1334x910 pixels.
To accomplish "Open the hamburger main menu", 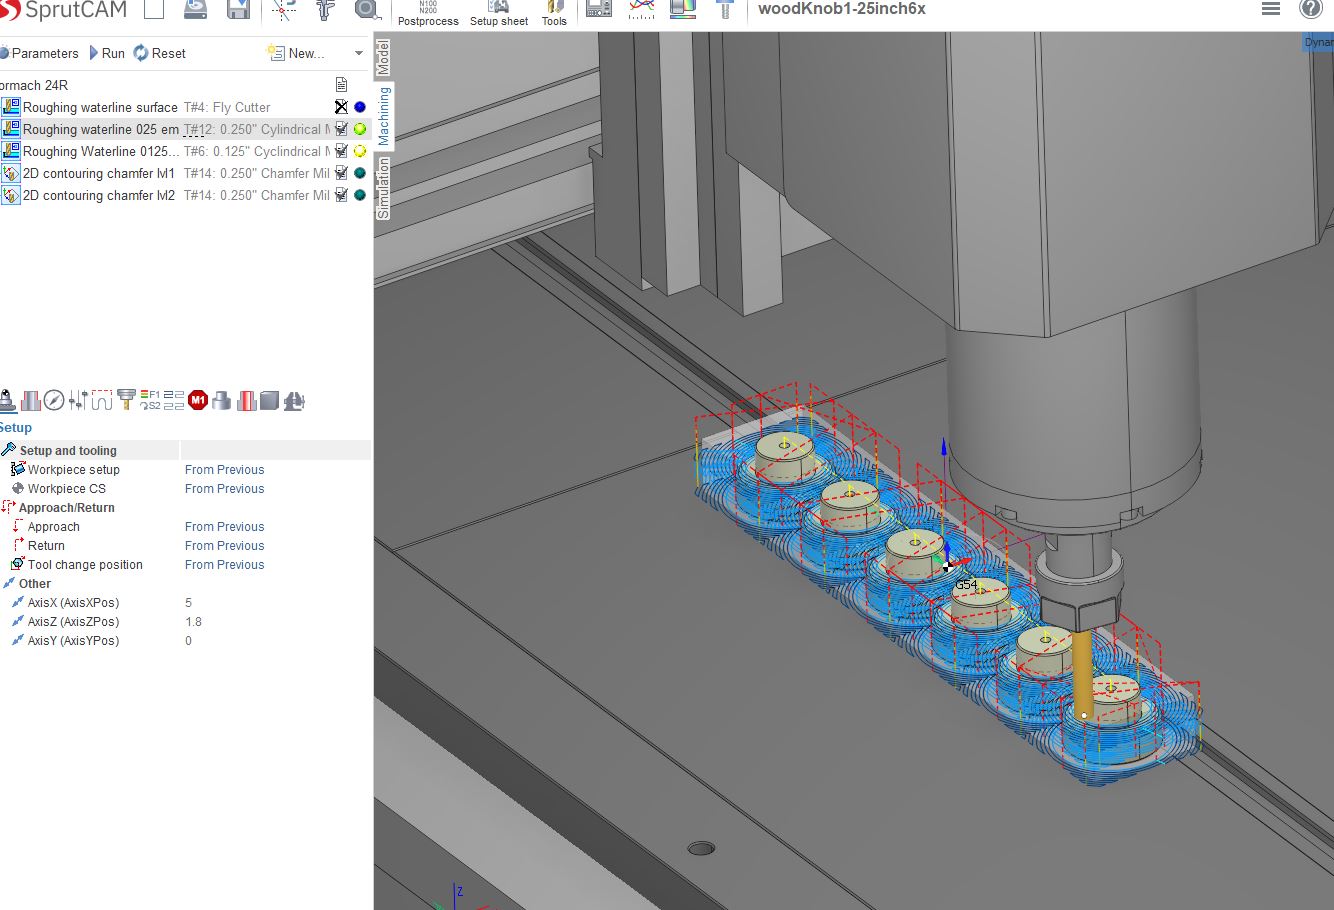I will (1271, 9).
